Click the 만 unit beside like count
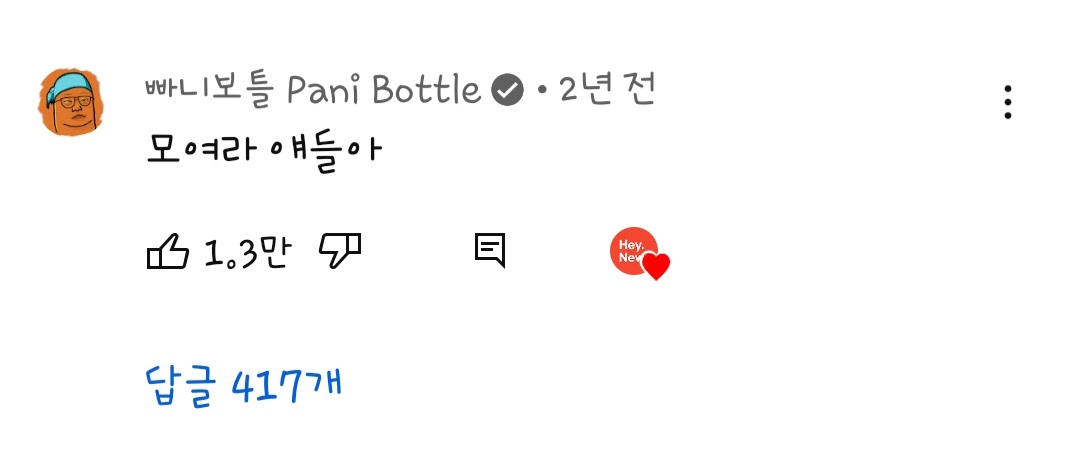 275,252
